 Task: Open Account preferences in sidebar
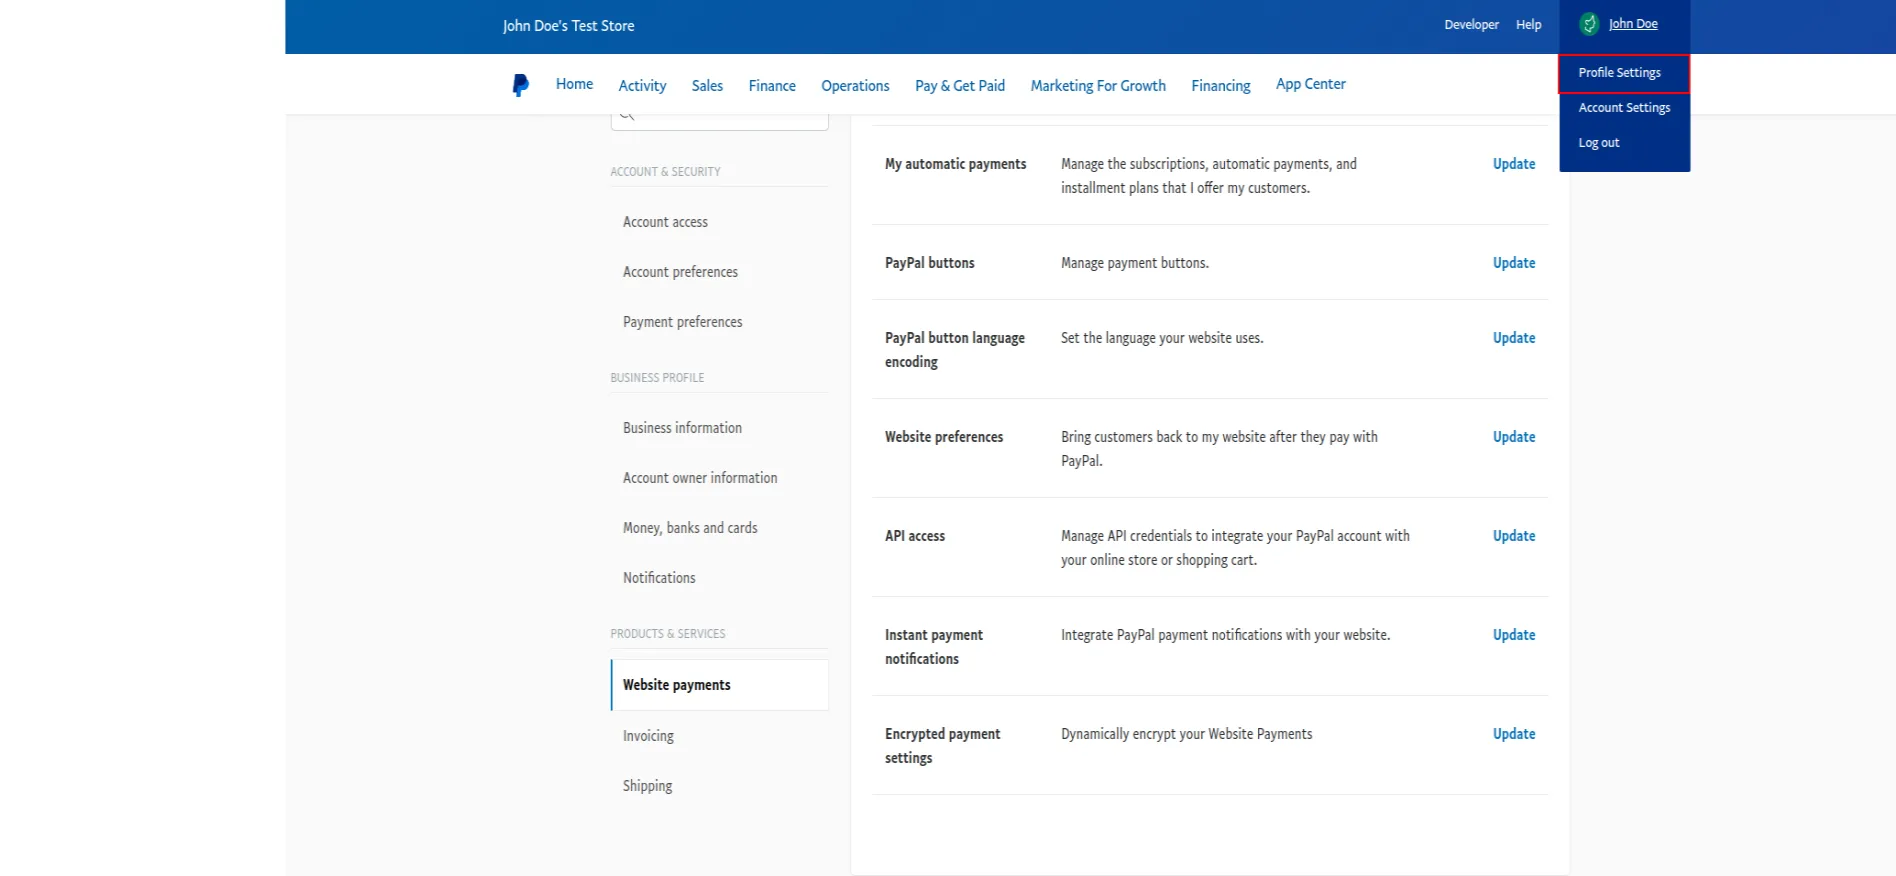[x=680, y=272]
